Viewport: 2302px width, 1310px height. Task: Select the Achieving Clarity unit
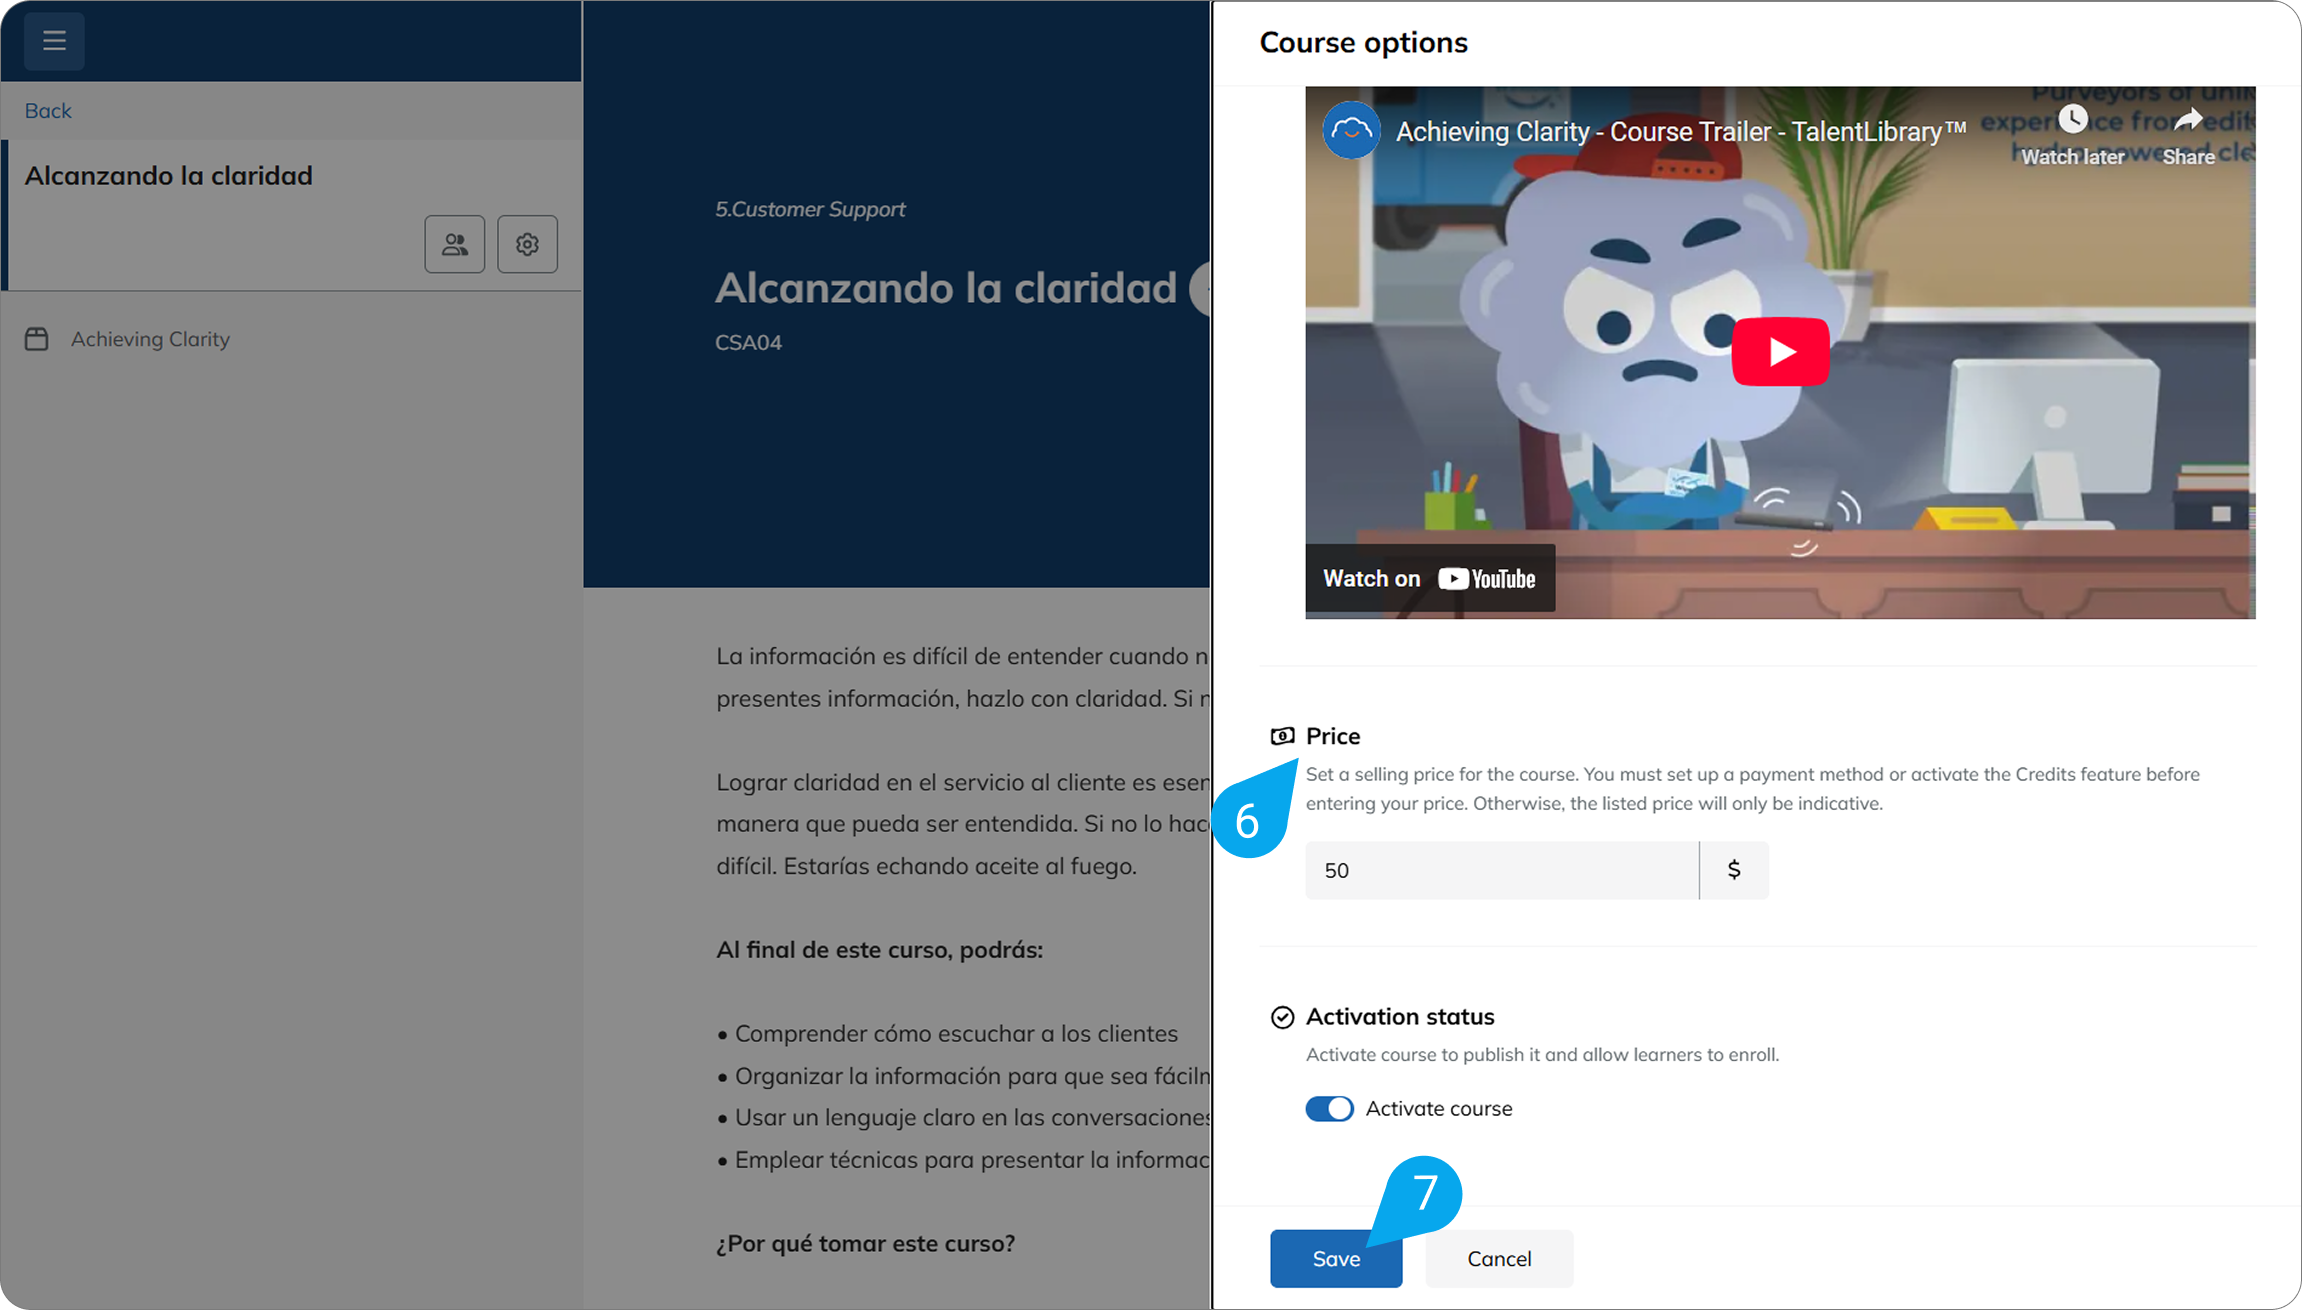coord(150,339)
